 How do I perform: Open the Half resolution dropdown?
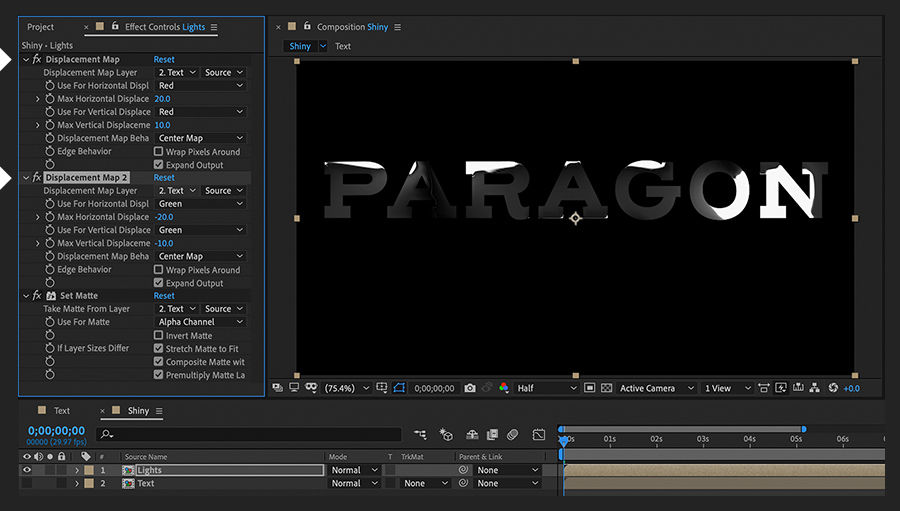click(546, 388)
